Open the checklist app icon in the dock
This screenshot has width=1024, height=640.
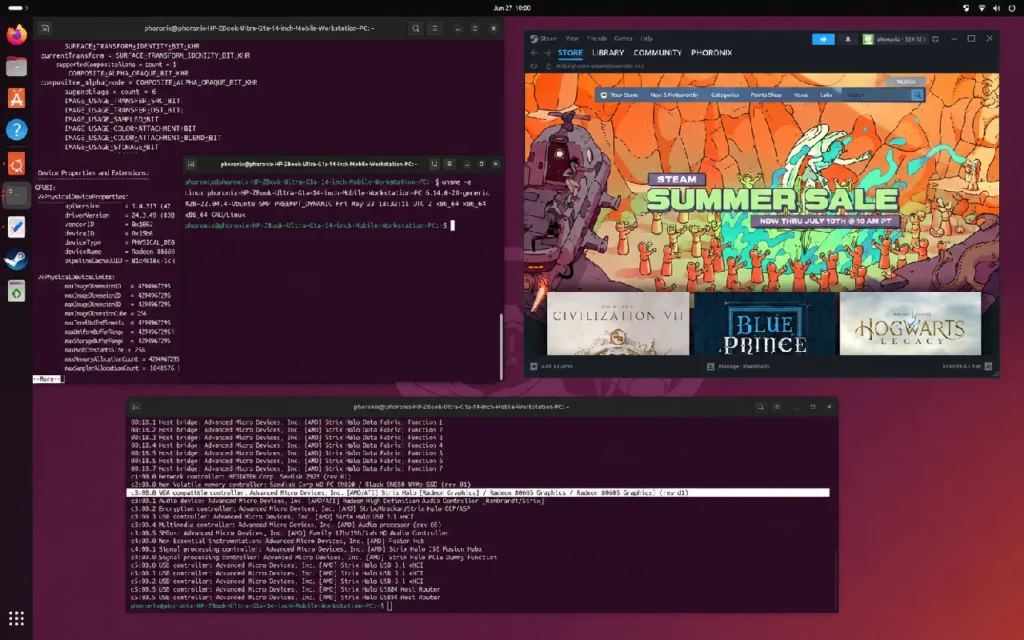click(16, 227)
